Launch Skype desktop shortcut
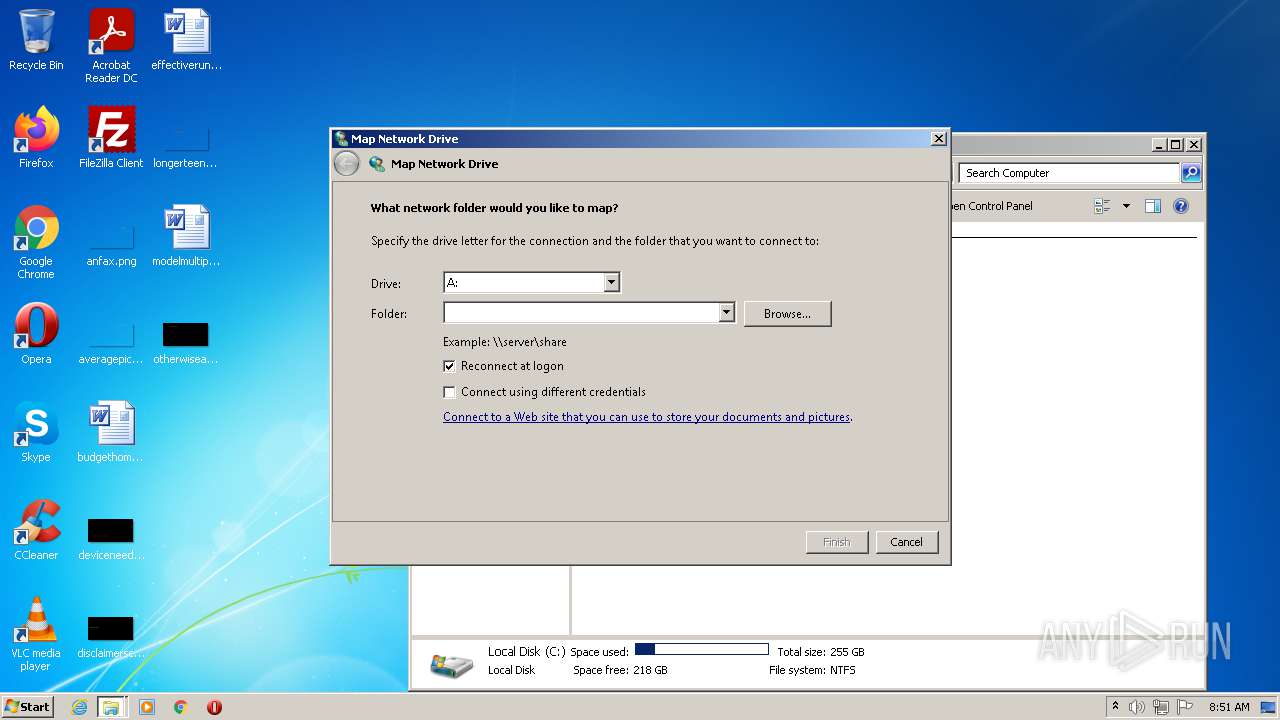 pyautogui.click(x=36, y=432)
